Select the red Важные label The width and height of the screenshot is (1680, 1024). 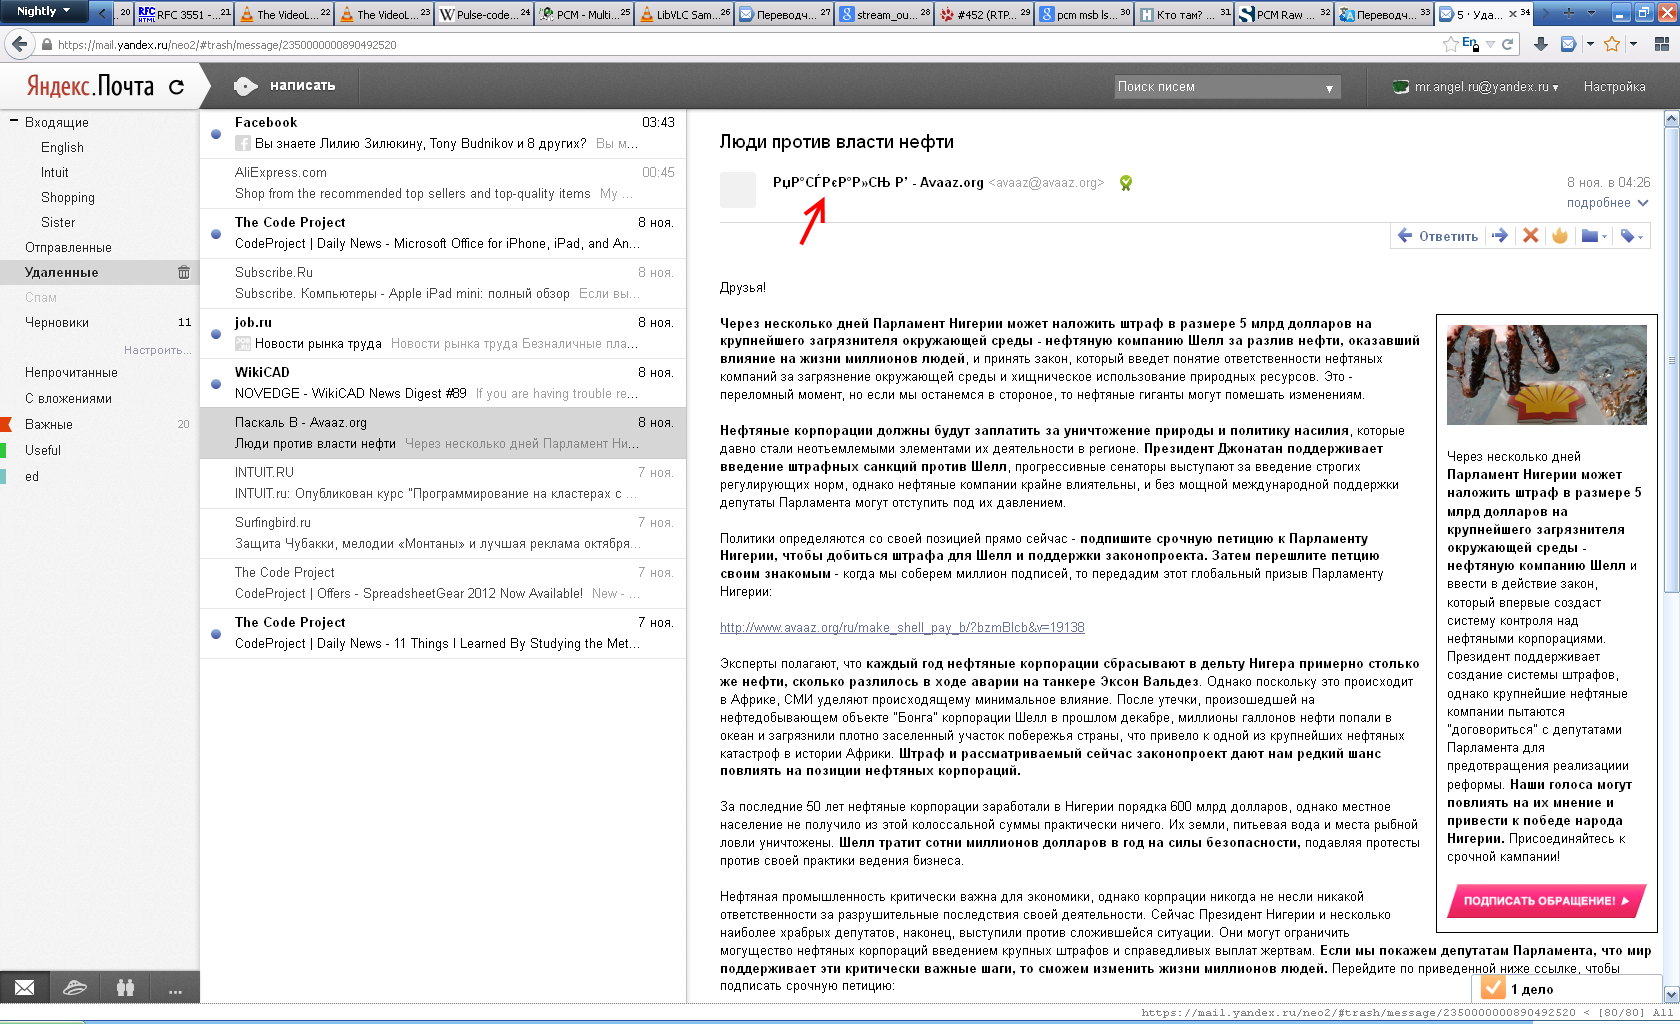pyautogui.click(x=49, y=424)
